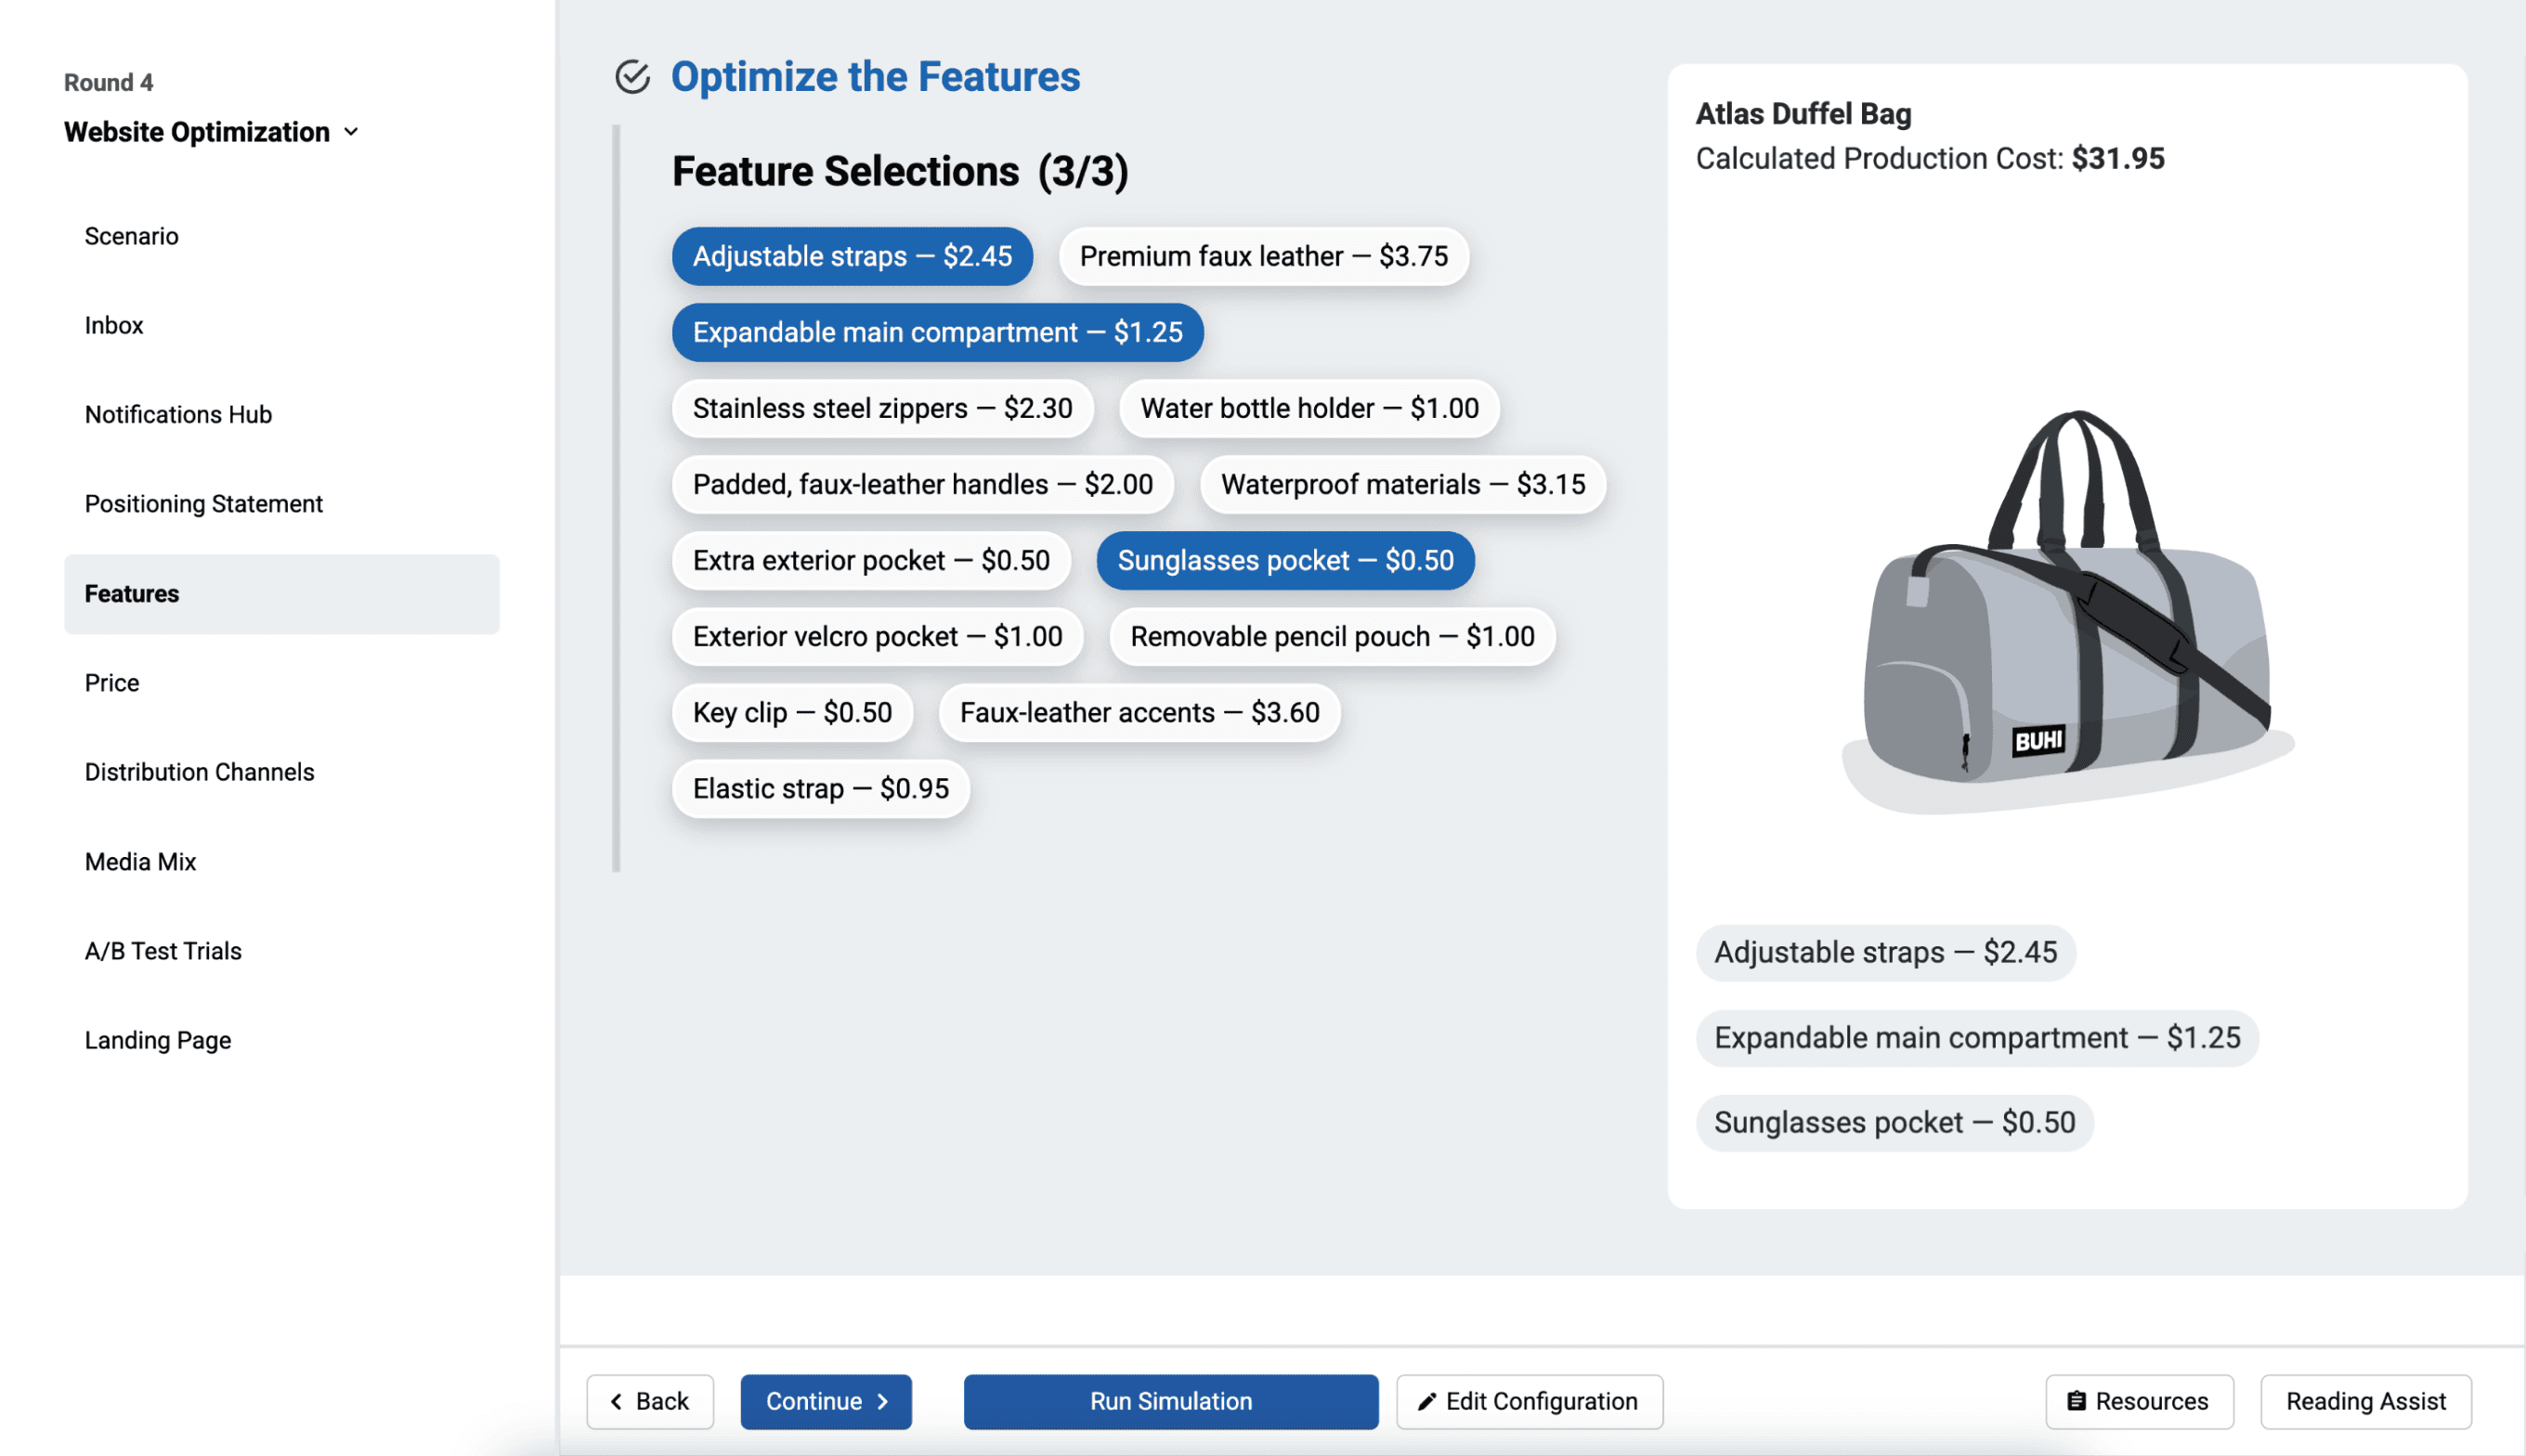Deselect the Adjustable straps feature chip
Viewport: 2526px width, 1456px height.
click(851, 256)
